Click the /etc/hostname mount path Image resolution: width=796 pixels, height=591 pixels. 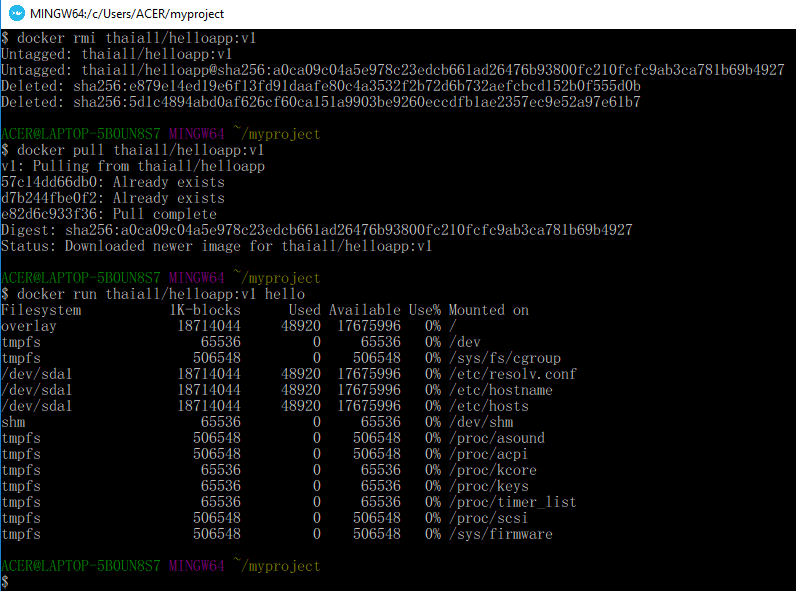coord(500,390)
